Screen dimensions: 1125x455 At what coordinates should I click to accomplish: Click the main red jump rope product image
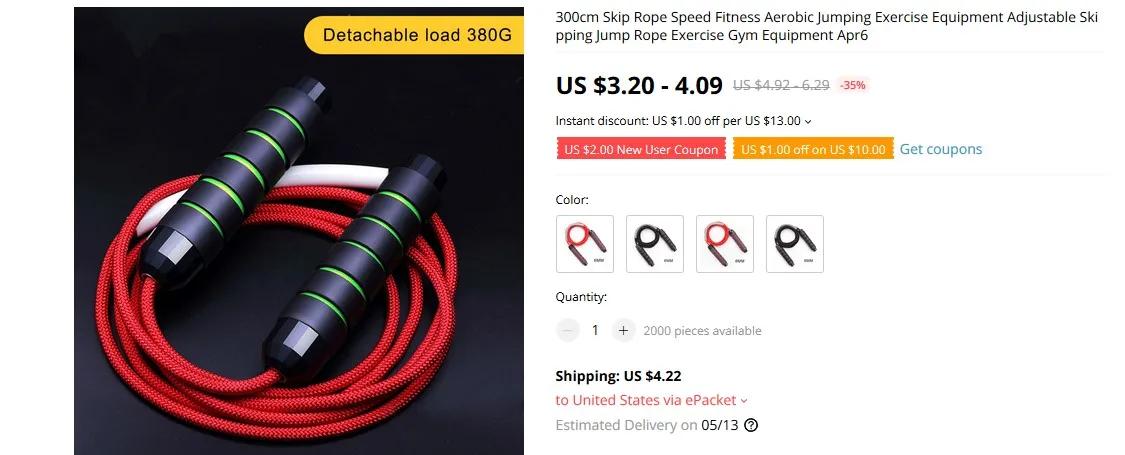pos(298,231)
